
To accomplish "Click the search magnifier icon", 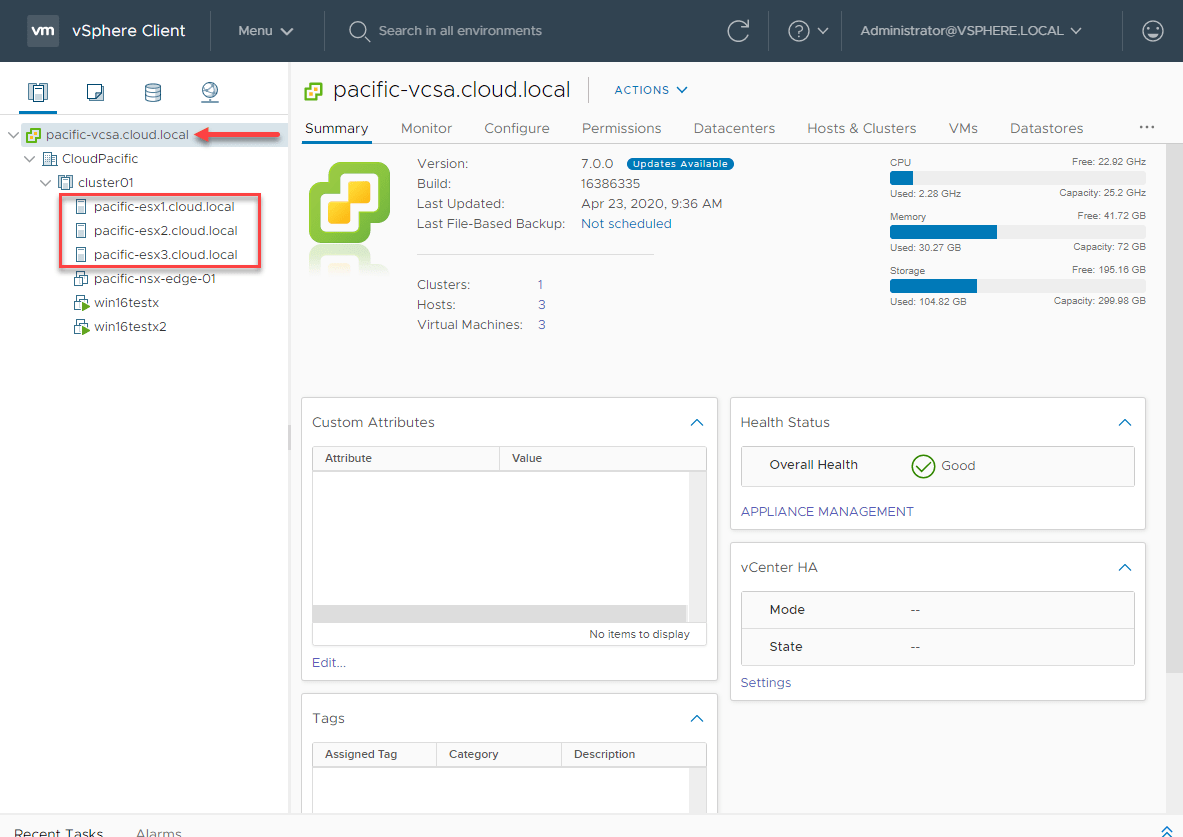I will point(358,31).
